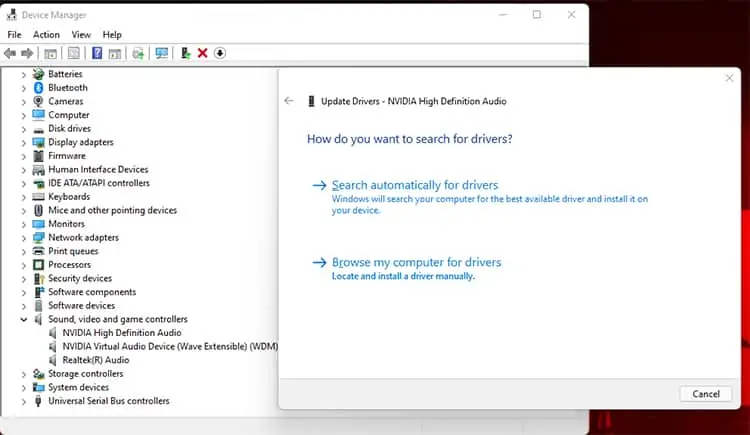Close the Update Drivers dialog
This screenshot has width=750, height=435.
729,78
